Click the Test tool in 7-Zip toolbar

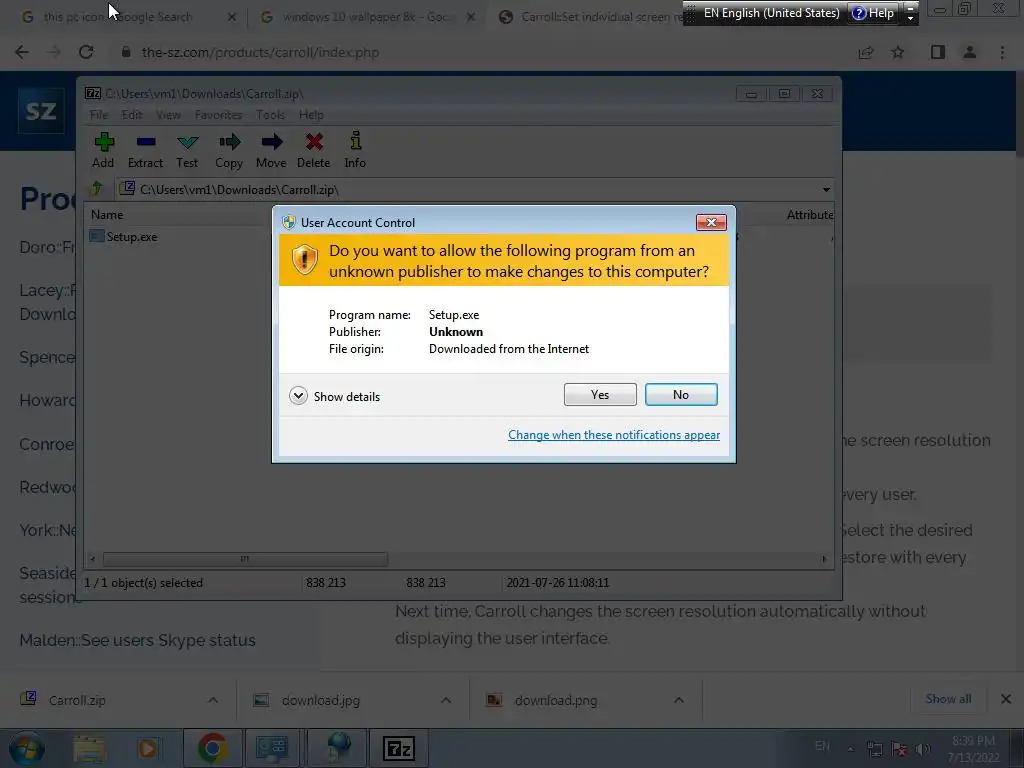(x=187, y=151)
